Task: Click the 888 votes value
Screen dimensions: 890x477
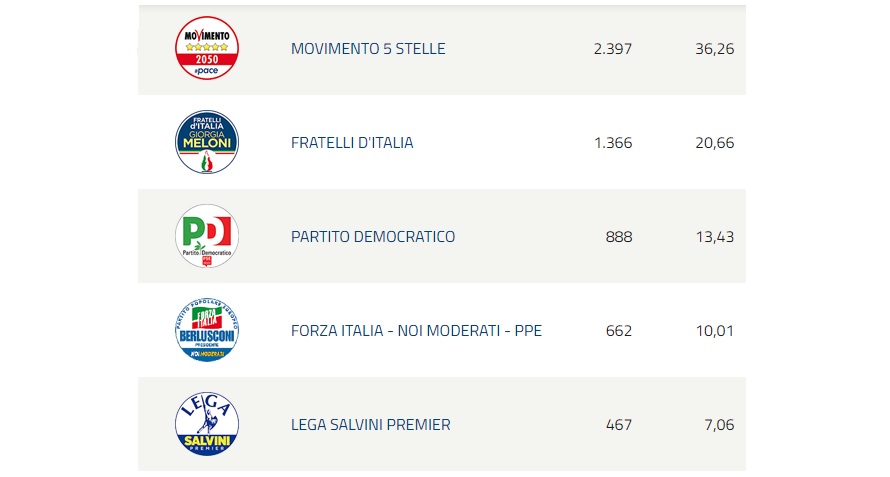Action: point(619,237)
